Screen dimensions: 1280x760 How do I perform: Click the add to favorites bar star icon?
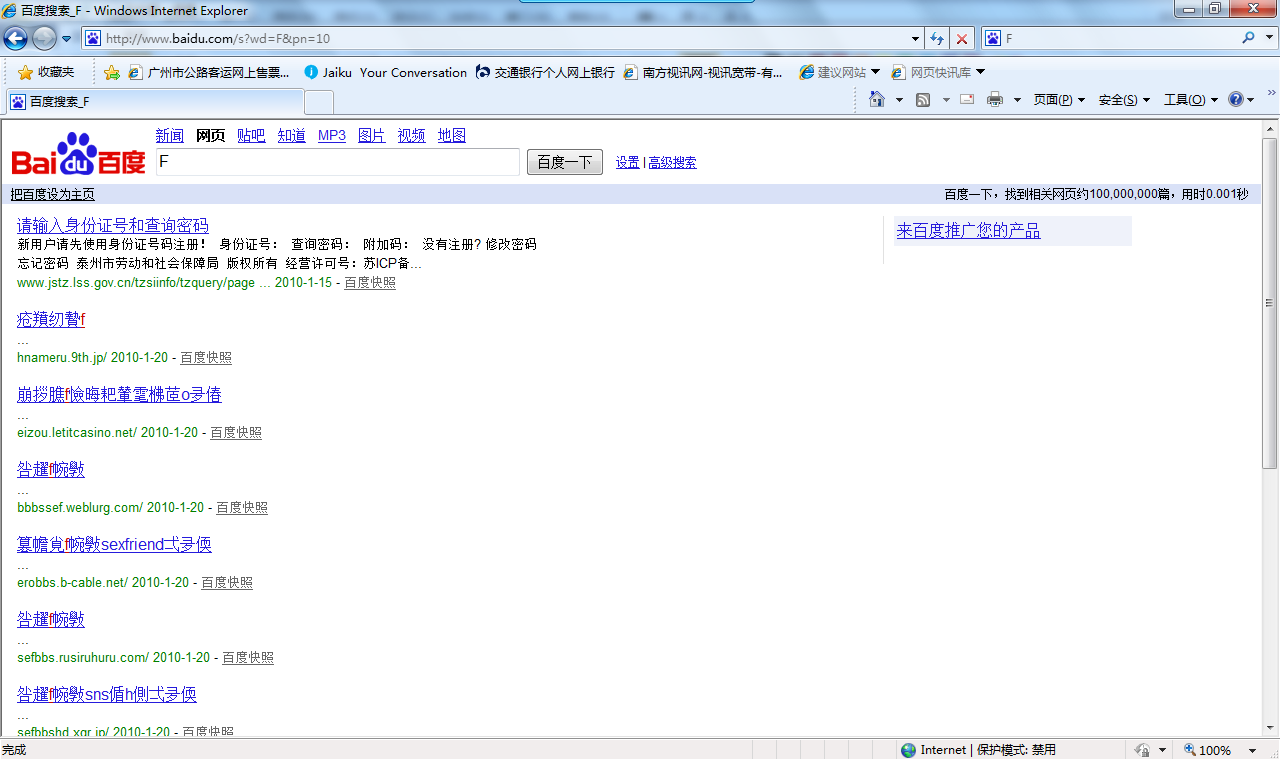point(112,72)
